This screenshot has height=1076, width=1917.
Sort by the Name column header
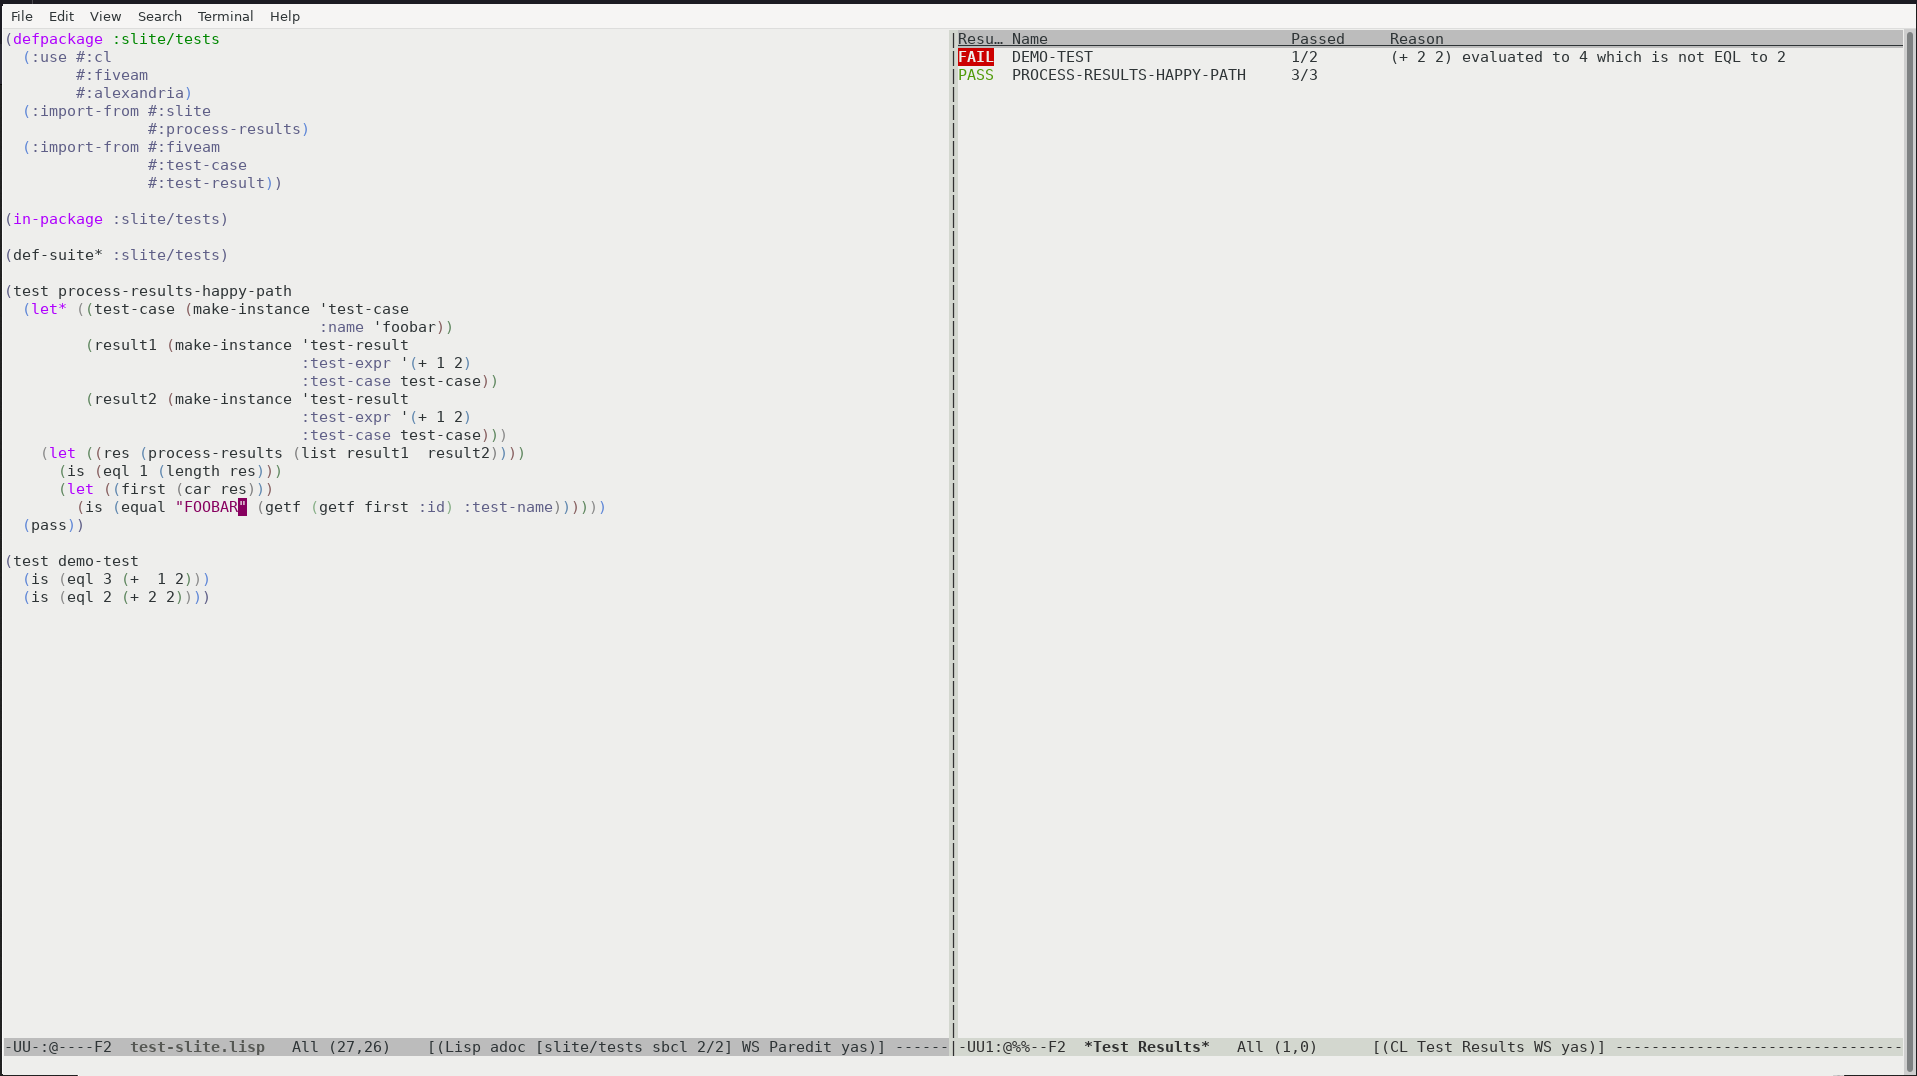click(x=1030, y=39)
